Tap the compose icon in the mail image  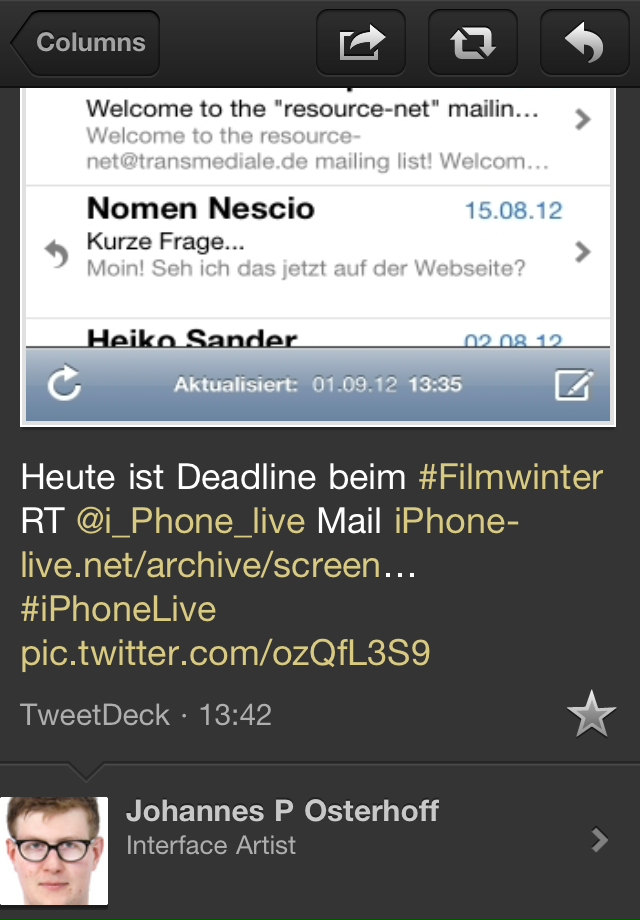[574, 385]
